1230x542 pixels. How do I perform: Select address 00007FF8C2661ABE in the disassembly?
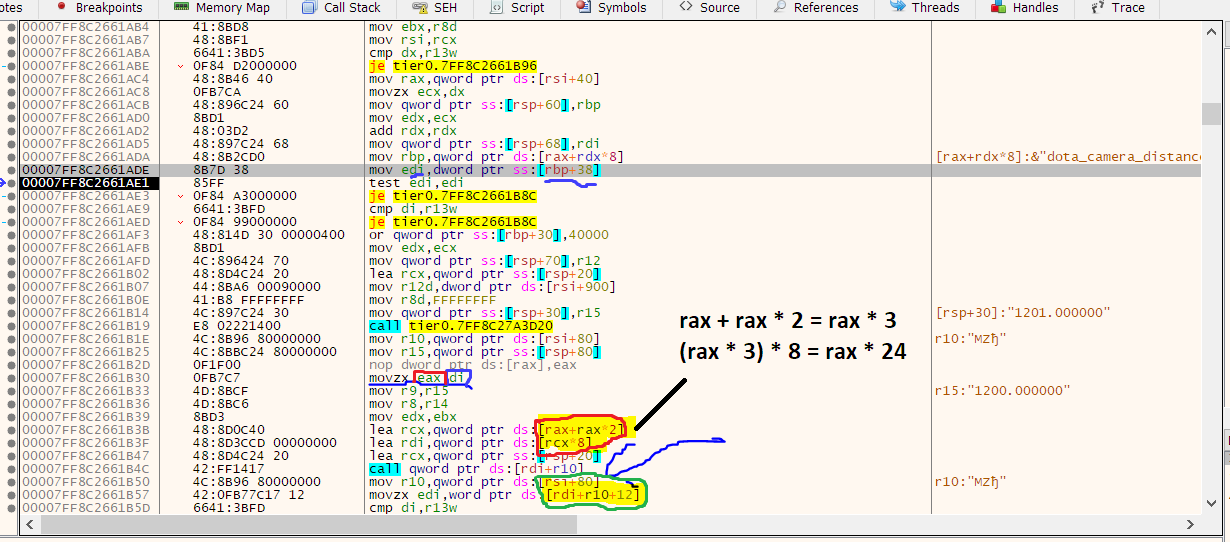(85, 66)
